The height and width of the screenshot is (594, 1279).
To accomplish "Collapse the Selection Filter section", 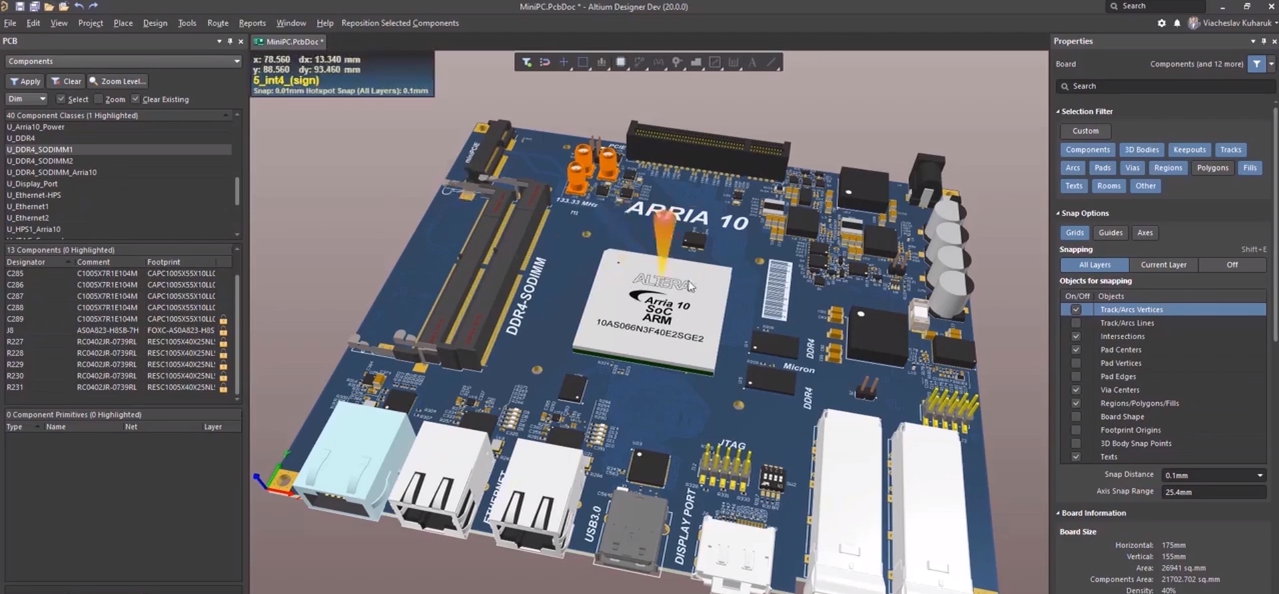I will (x=1058, y=112).
